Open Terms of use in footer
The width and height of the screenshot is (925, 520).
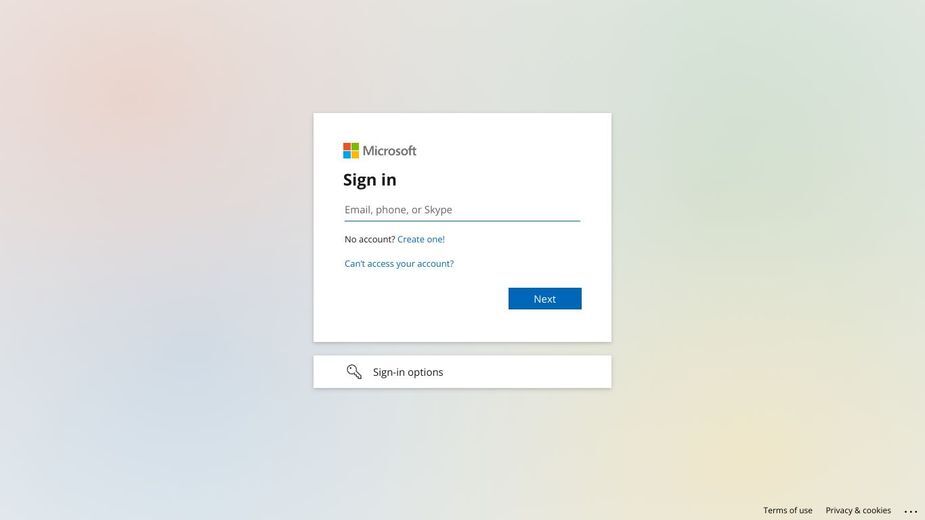pos(788,511)
